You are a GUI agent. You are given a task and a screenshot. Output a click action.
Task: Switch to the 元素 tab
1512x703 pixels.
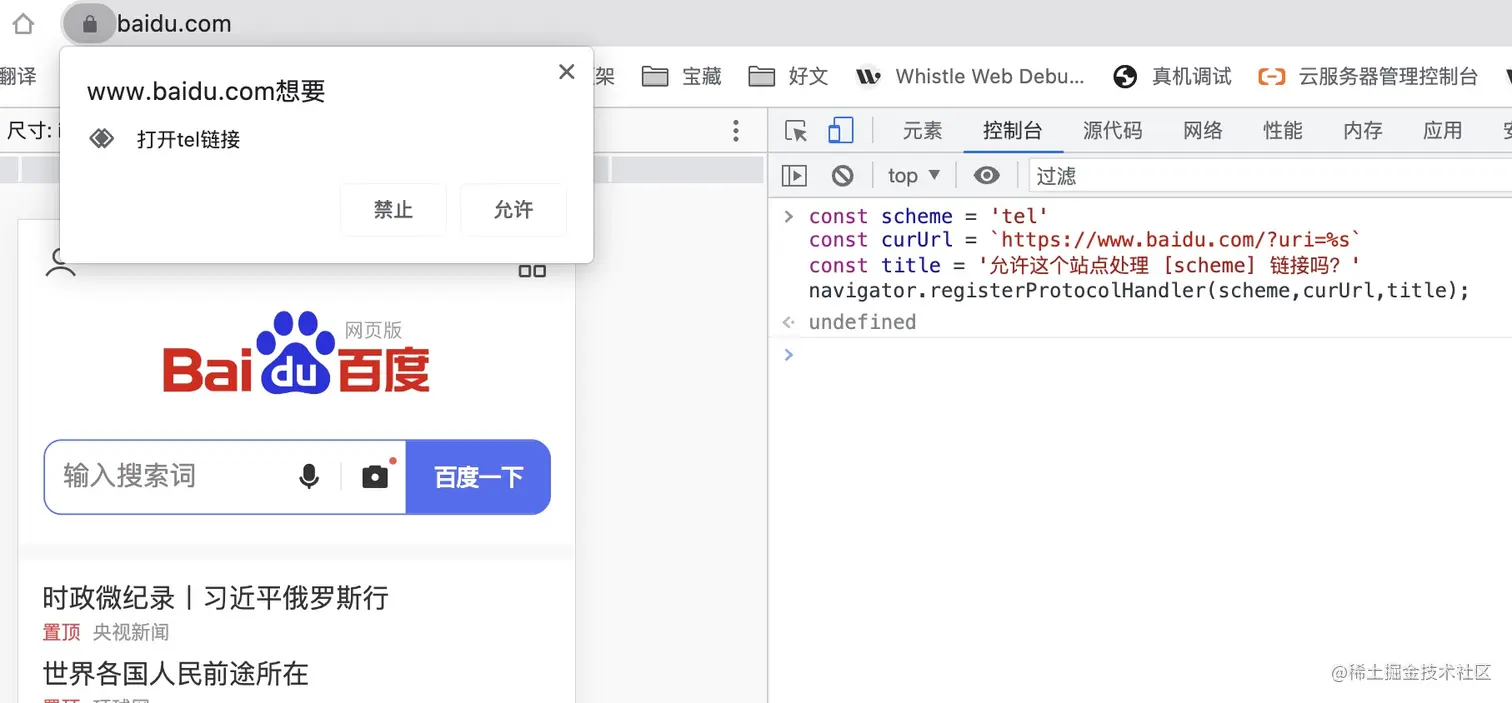click(922, 131)
